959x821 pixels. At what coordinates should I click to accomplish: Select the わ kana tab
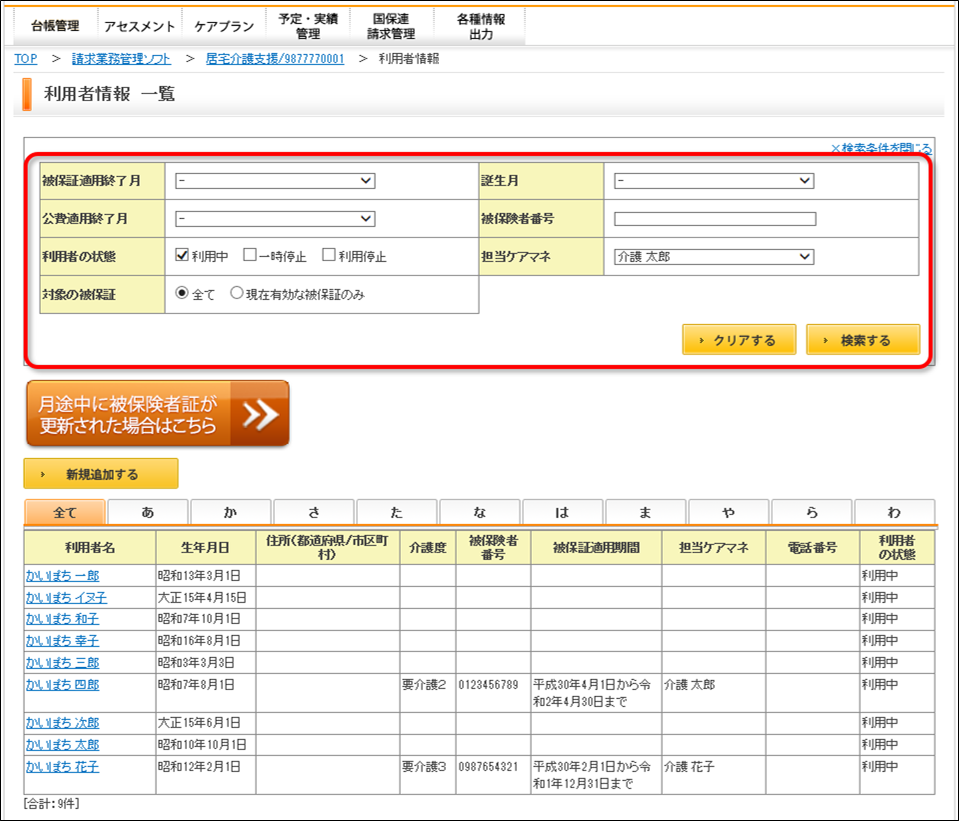(x=894, y=512)
